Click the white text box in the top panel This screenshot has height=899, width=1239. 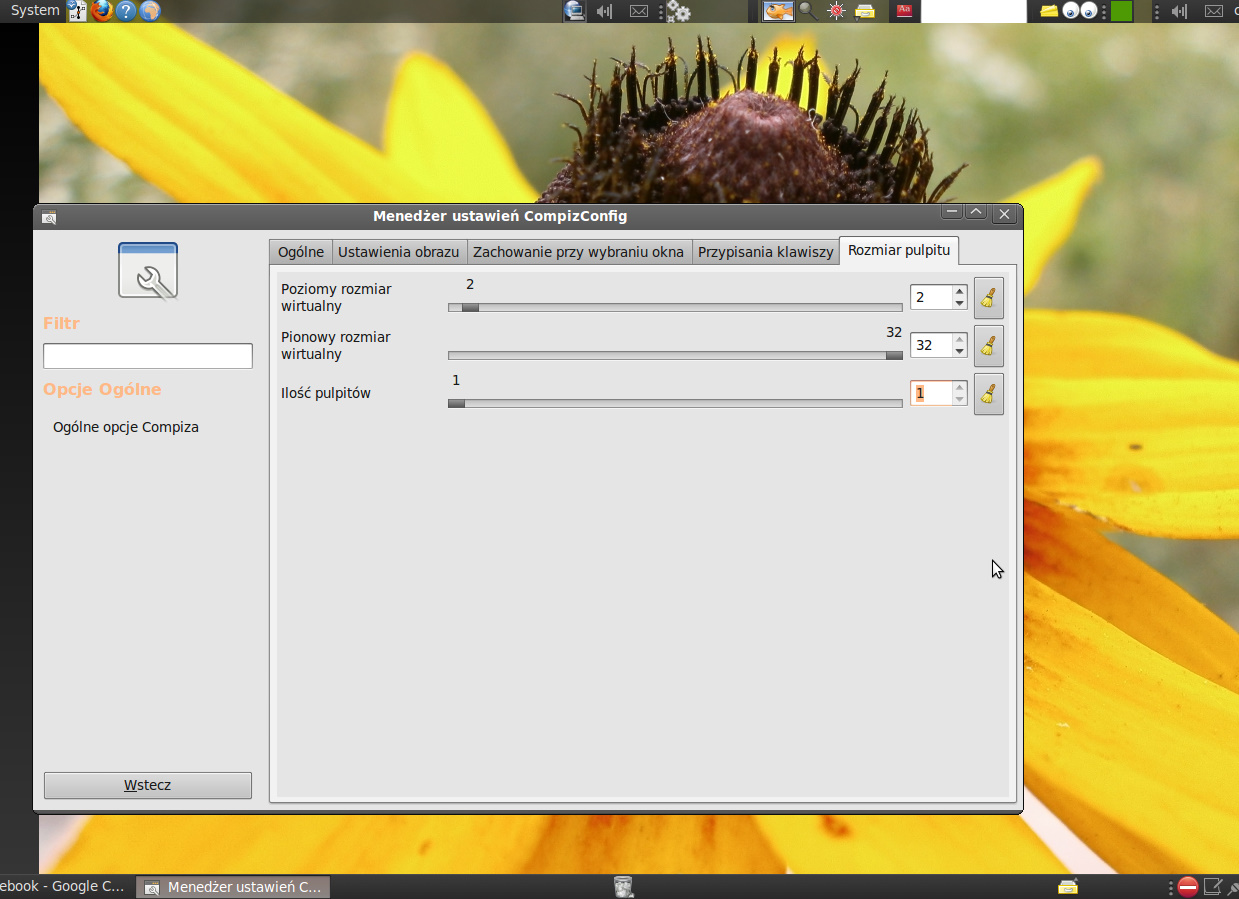tap(974, 11)
